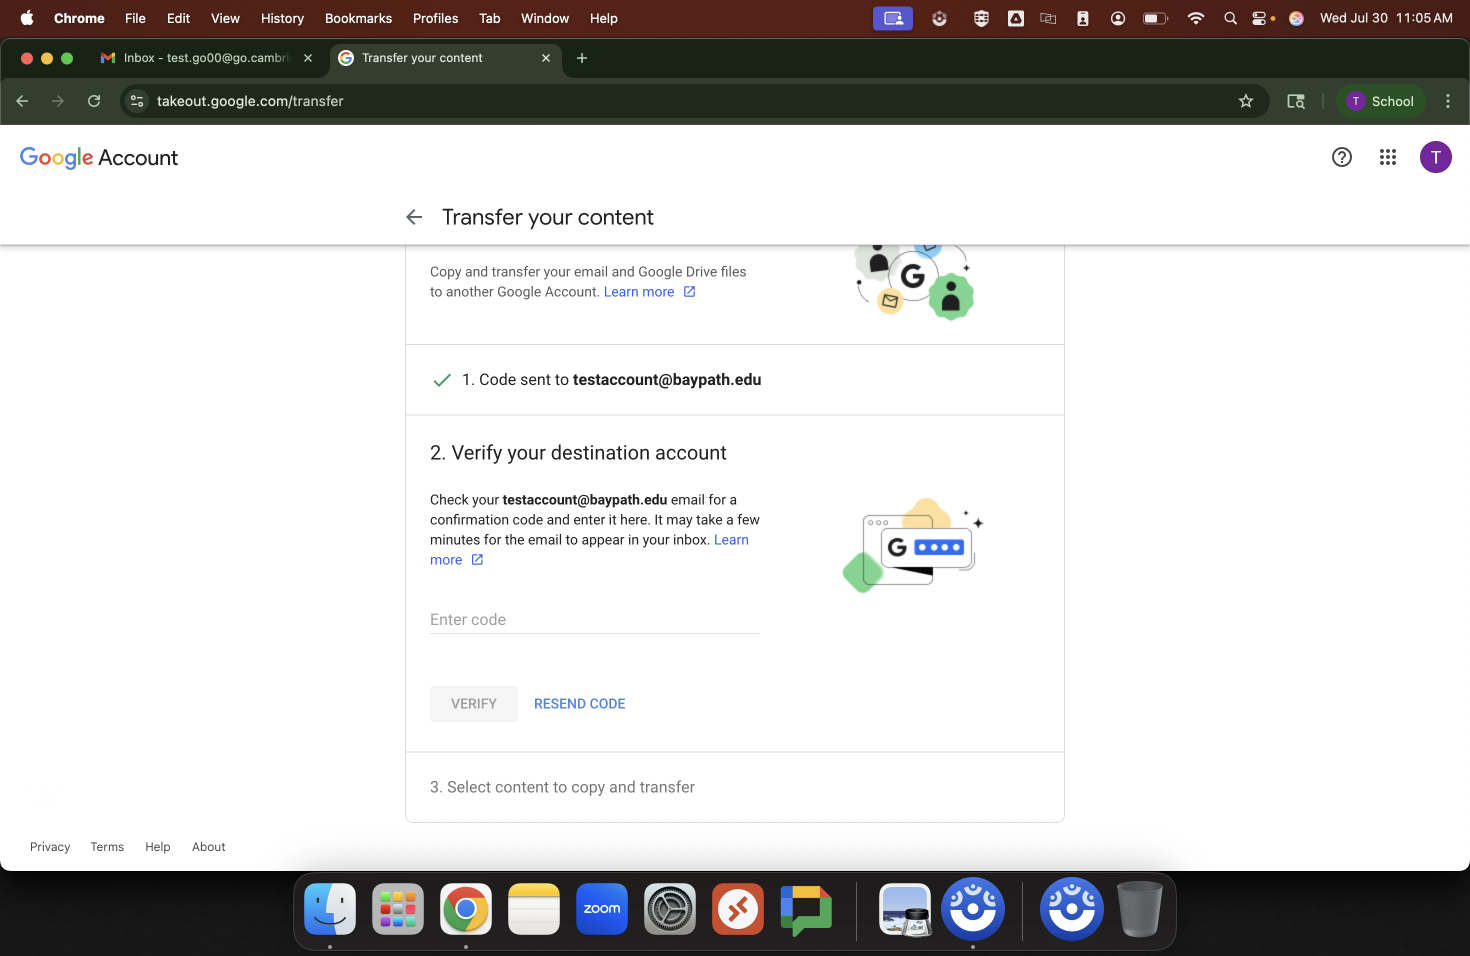Open System Settings from the dock
1470x956 pixels.
click(x=669, y=909)
